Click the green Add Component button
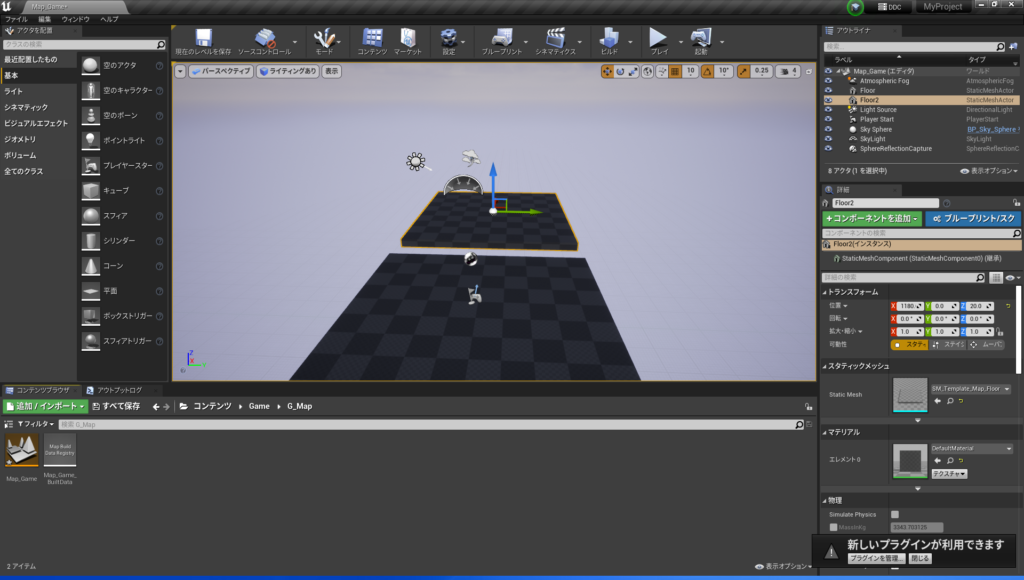The image size is (1024, 580). (871, 218)
